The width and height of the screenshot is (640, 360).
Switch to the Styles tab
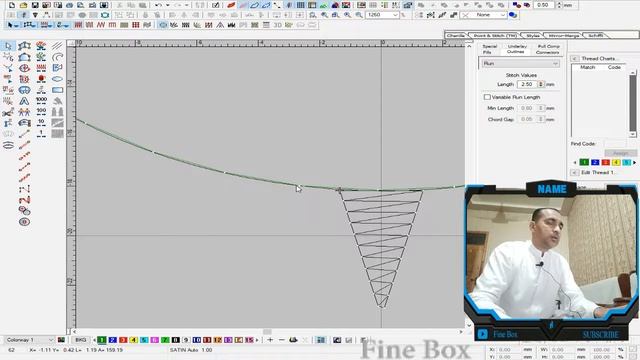click(533, 36)
